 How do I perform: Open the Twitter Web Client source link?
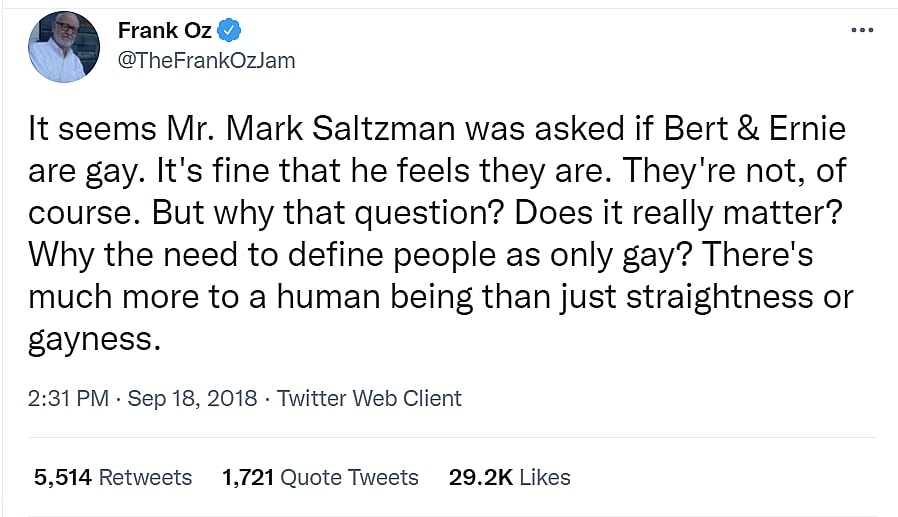coord(369,398)
